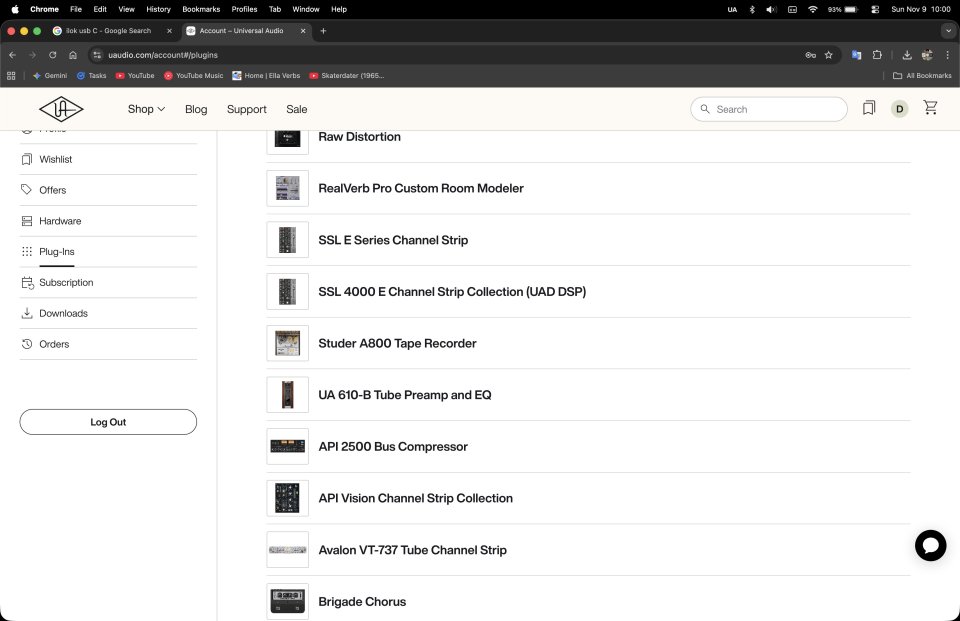Select the Plug-Ins grid icon

pos(27,252)
